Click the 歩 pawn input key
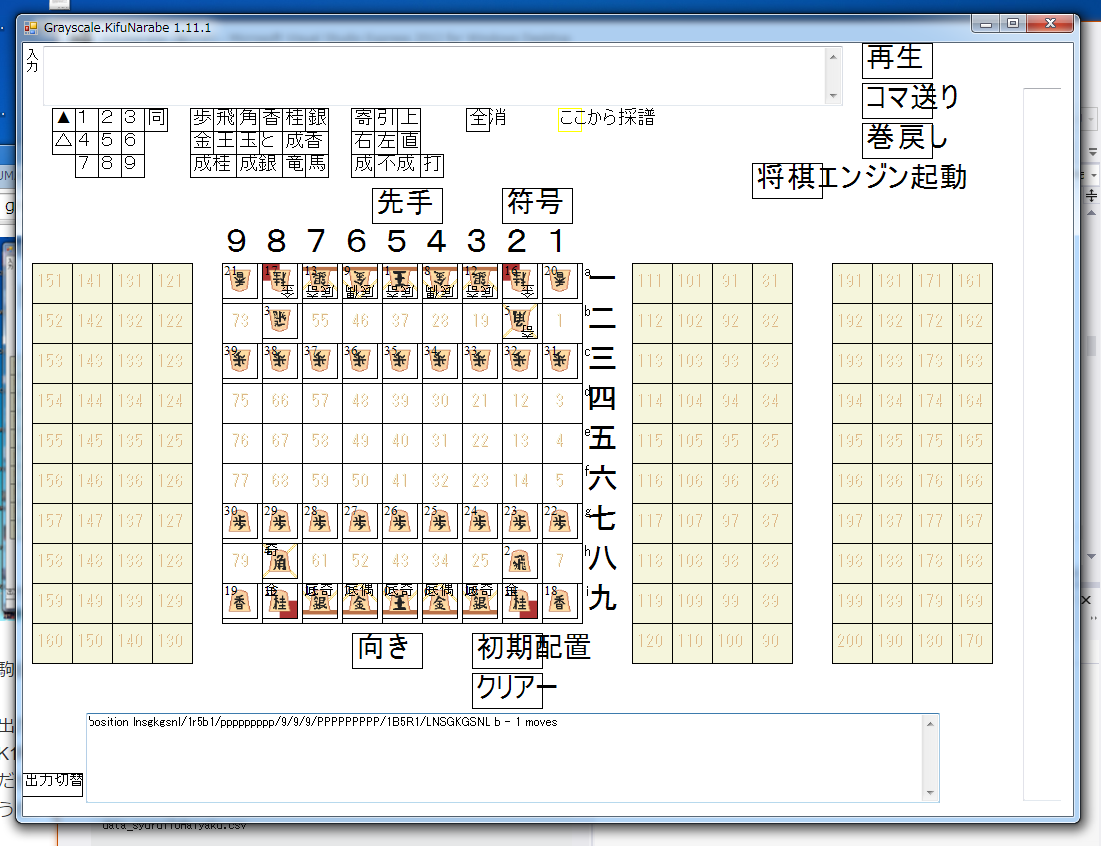Screen dimensions: 1101x846 click(x=202, y=119)
